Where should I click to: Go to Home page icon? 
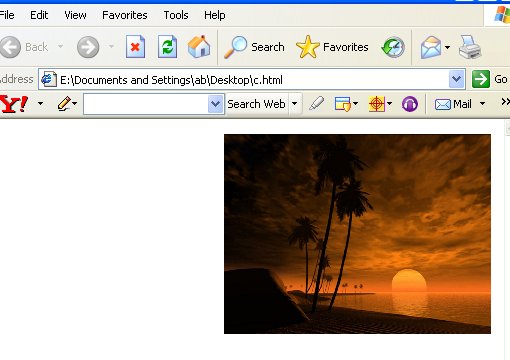(x=199, y=47)
